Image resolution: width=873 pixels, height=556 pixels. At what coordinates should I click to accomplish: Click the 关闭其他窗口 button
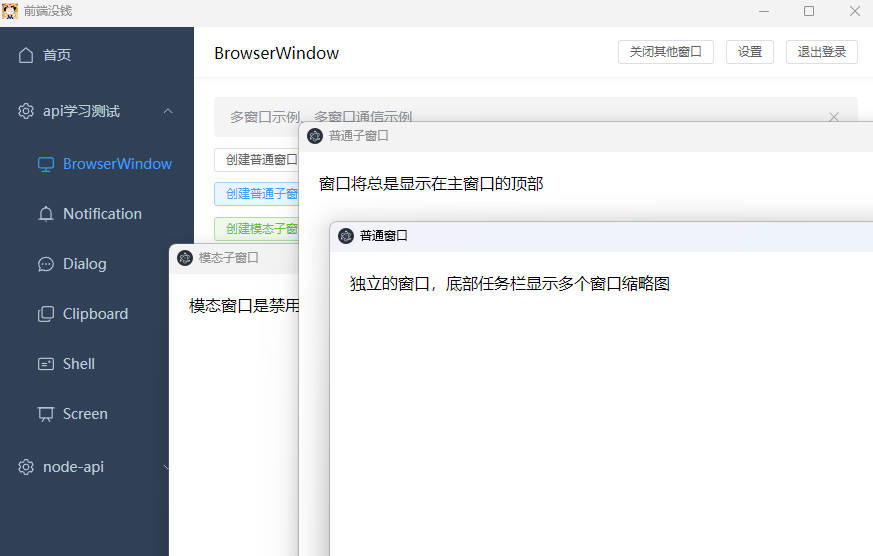click(x=665, y=52)
